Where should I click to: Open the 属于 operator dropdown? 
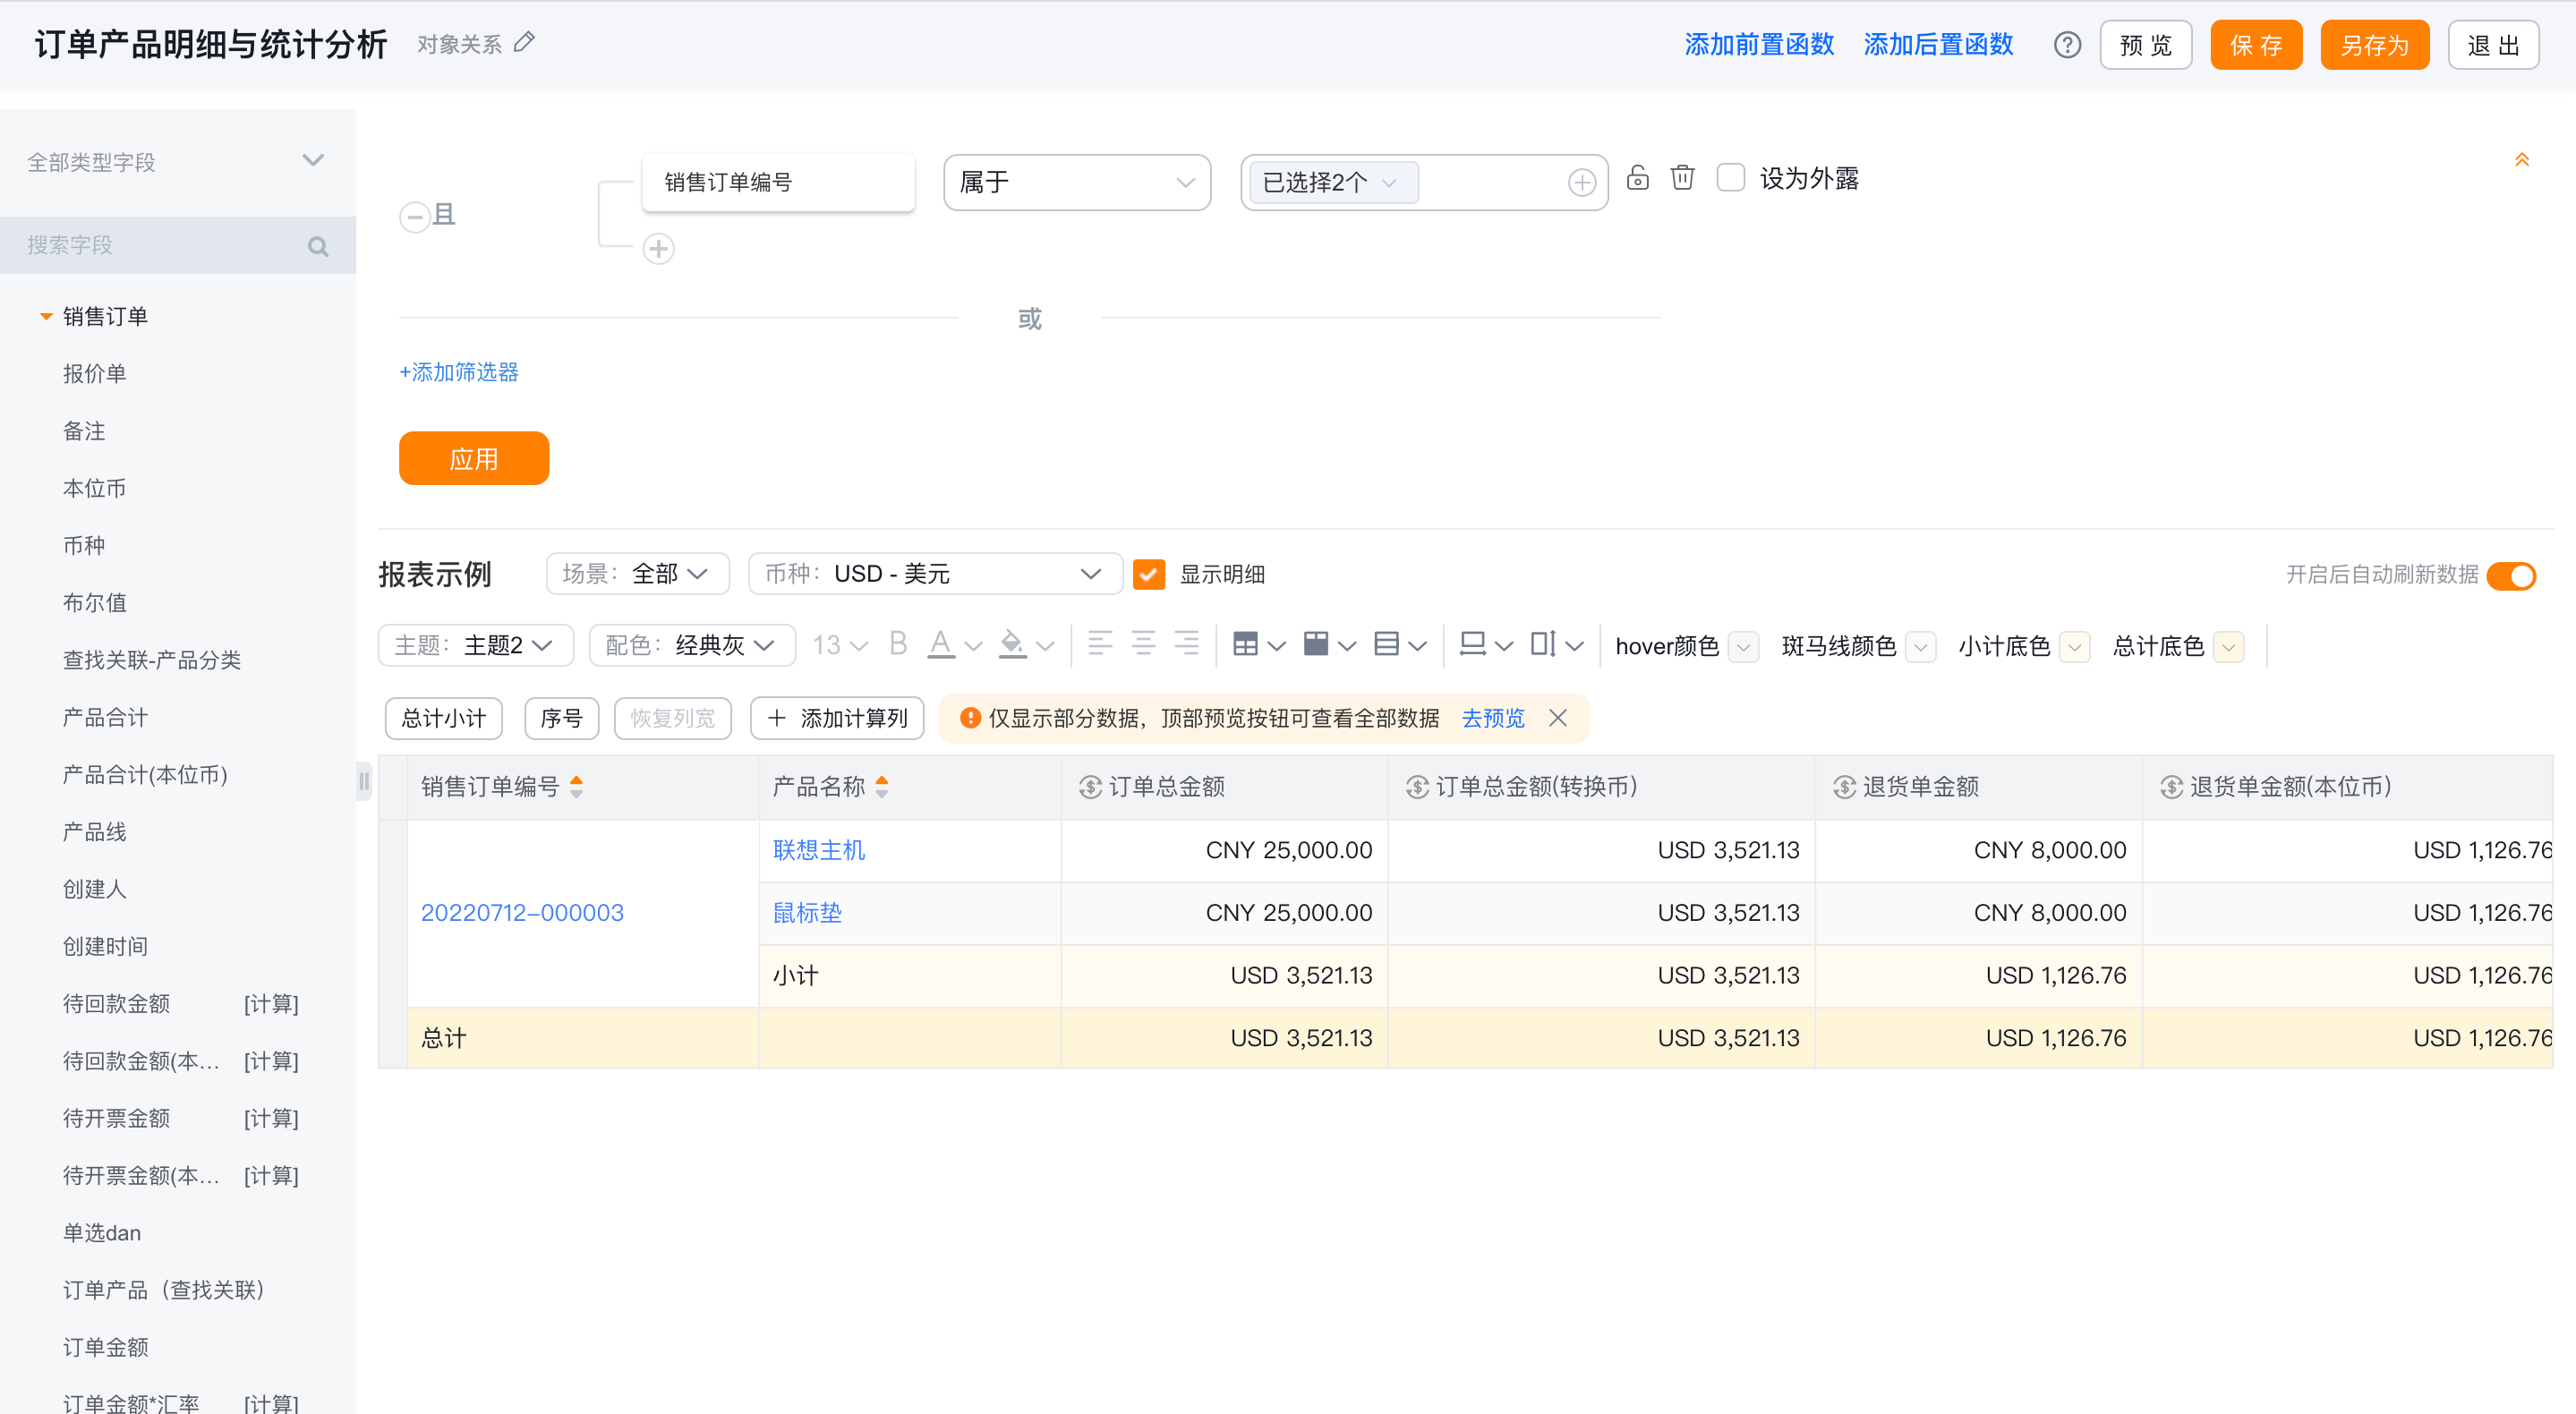[1077, 182]
